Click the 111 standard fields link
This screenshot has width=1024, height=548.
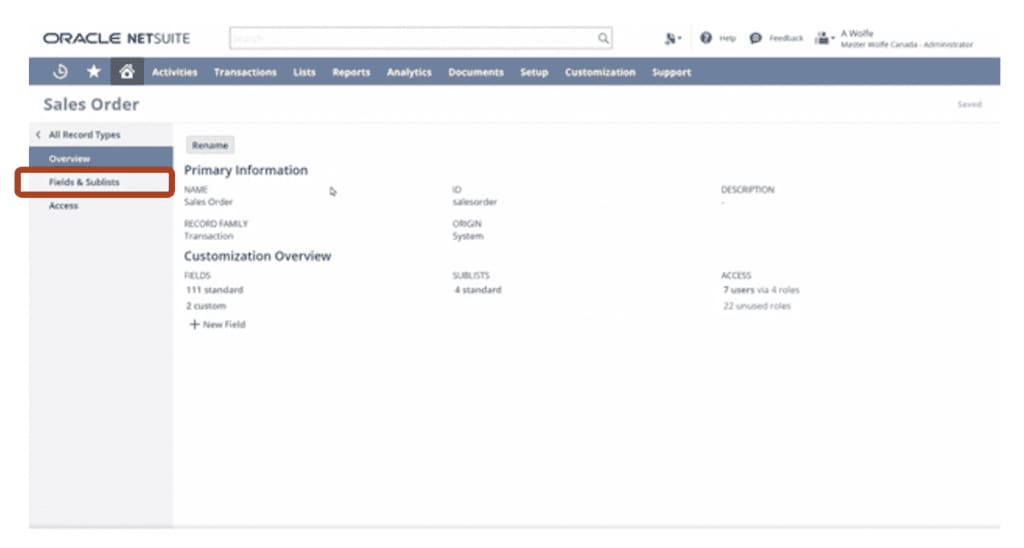click(214, 289)
